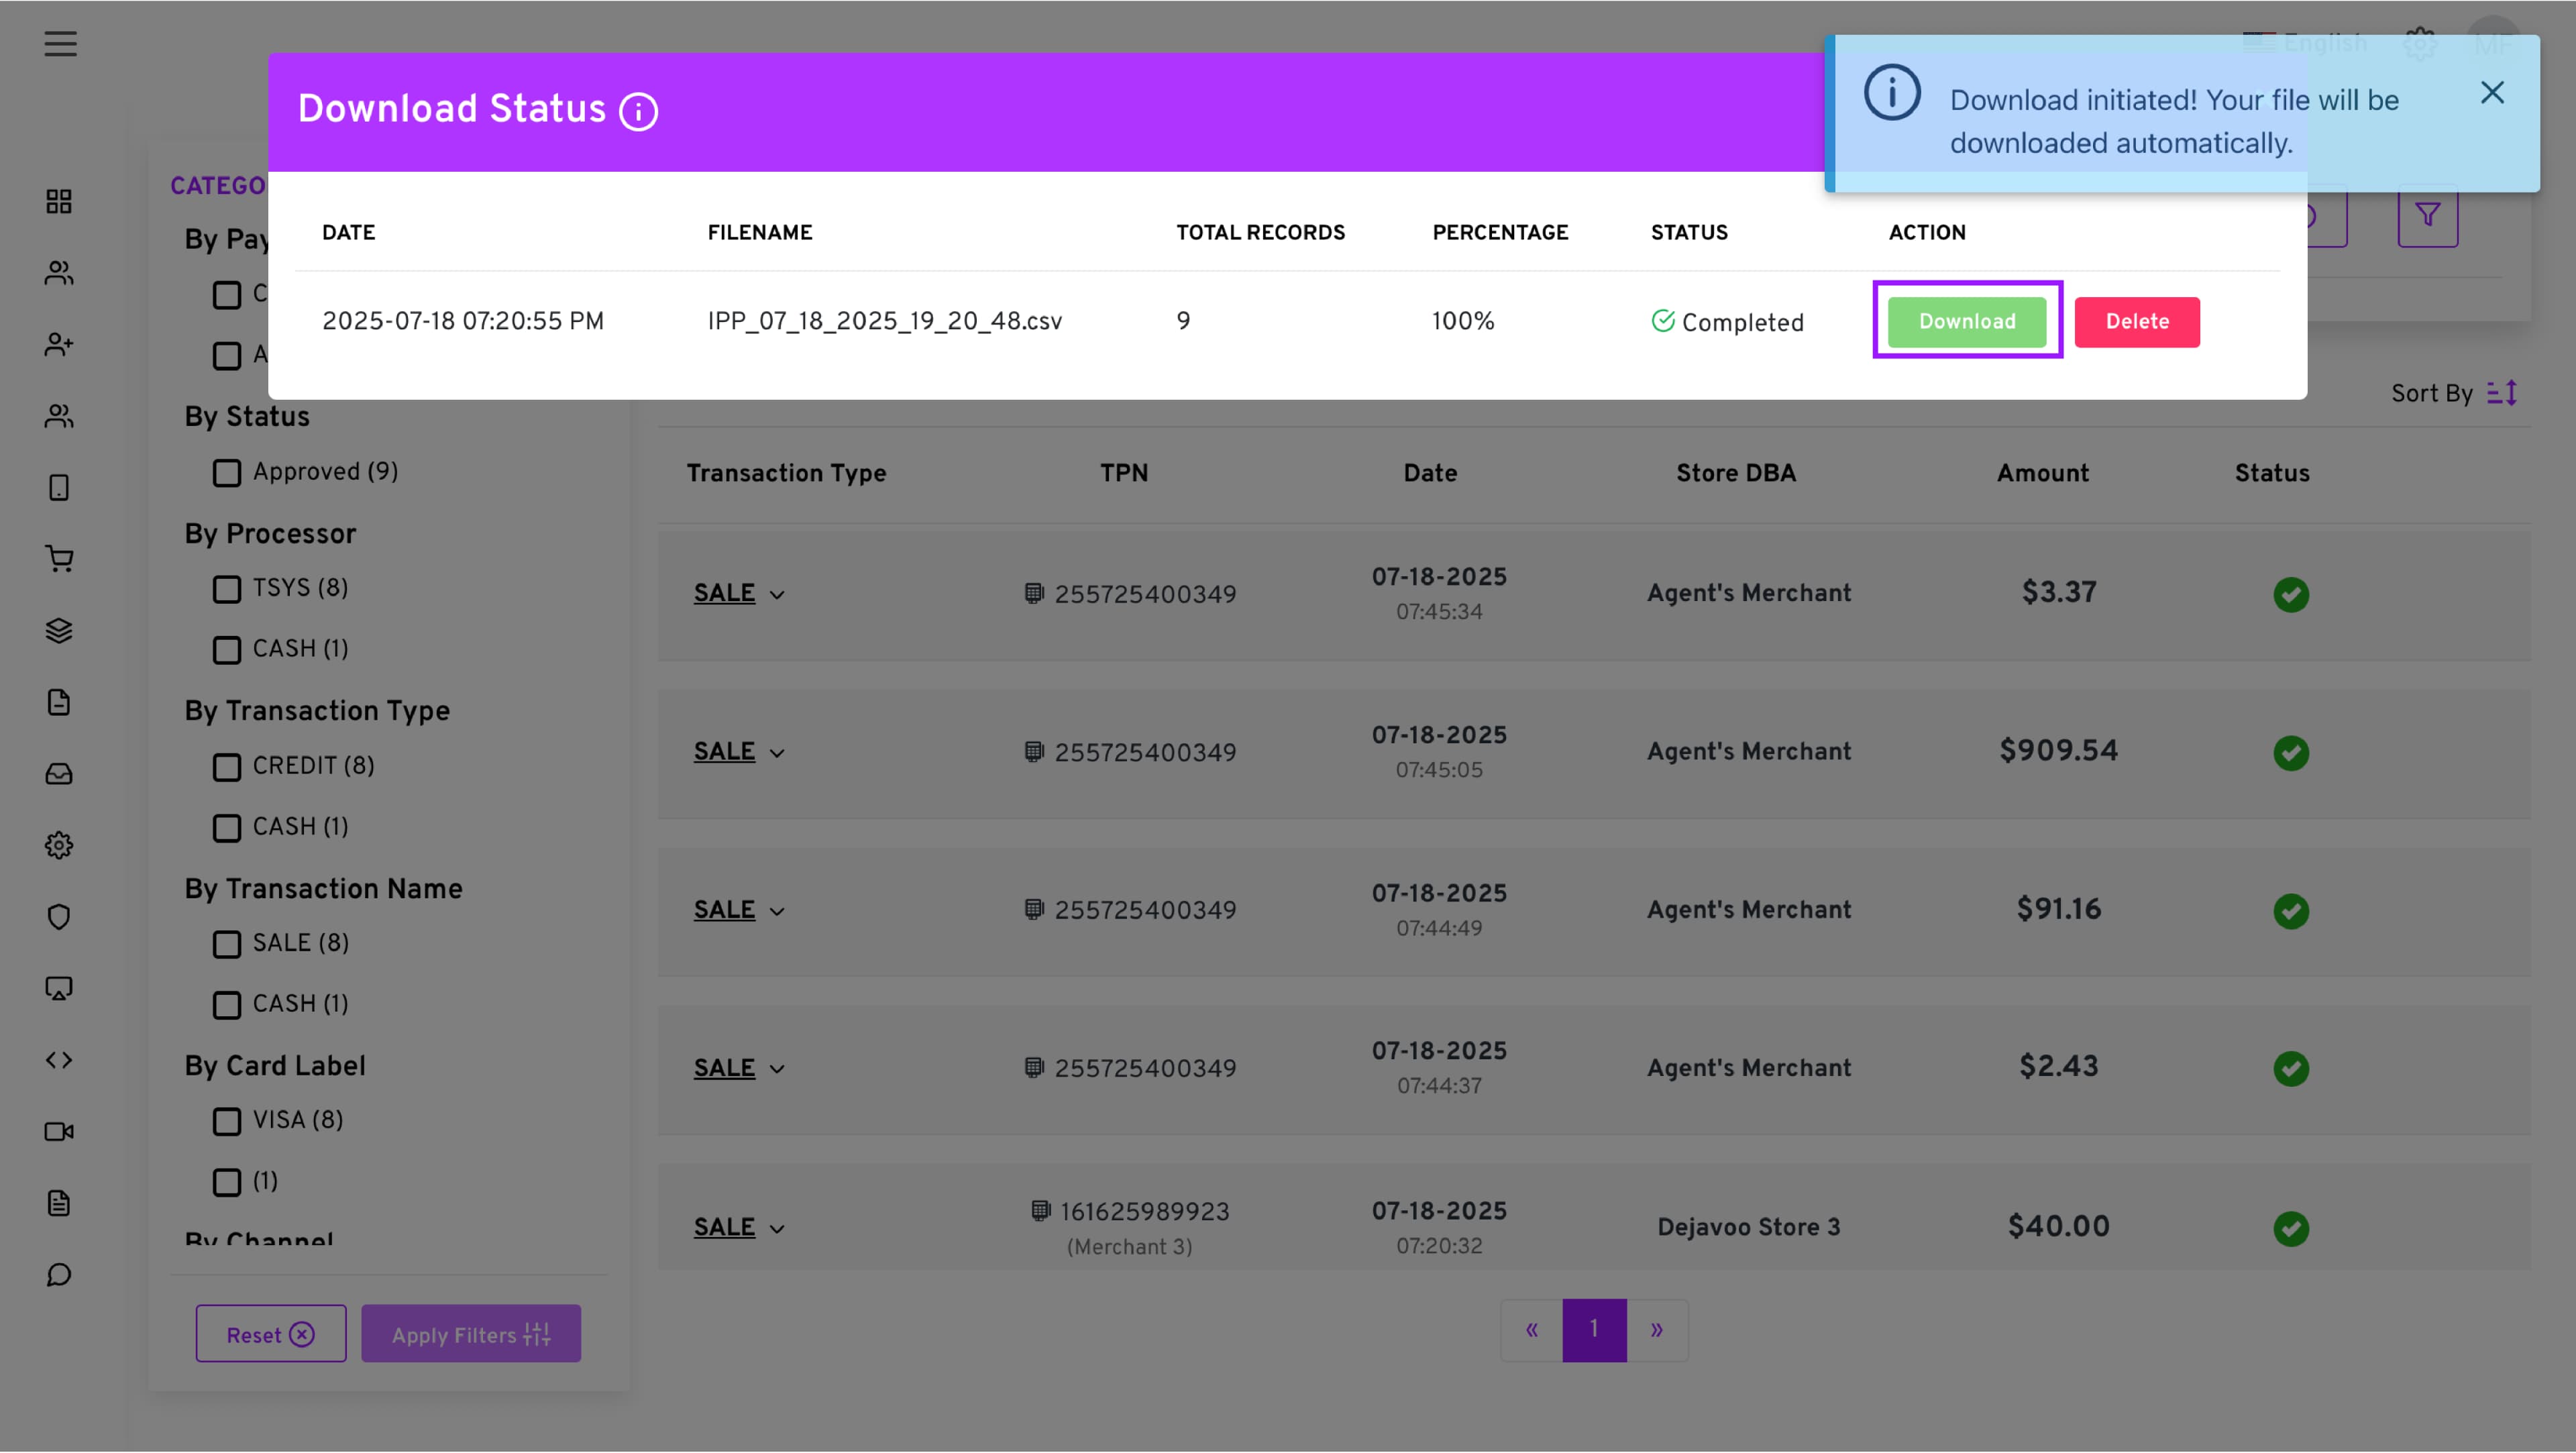Dismiss the Download initiated notification
Image resolution: width=2576 pixels, height=1453 pixels.
pos(2491,93)
